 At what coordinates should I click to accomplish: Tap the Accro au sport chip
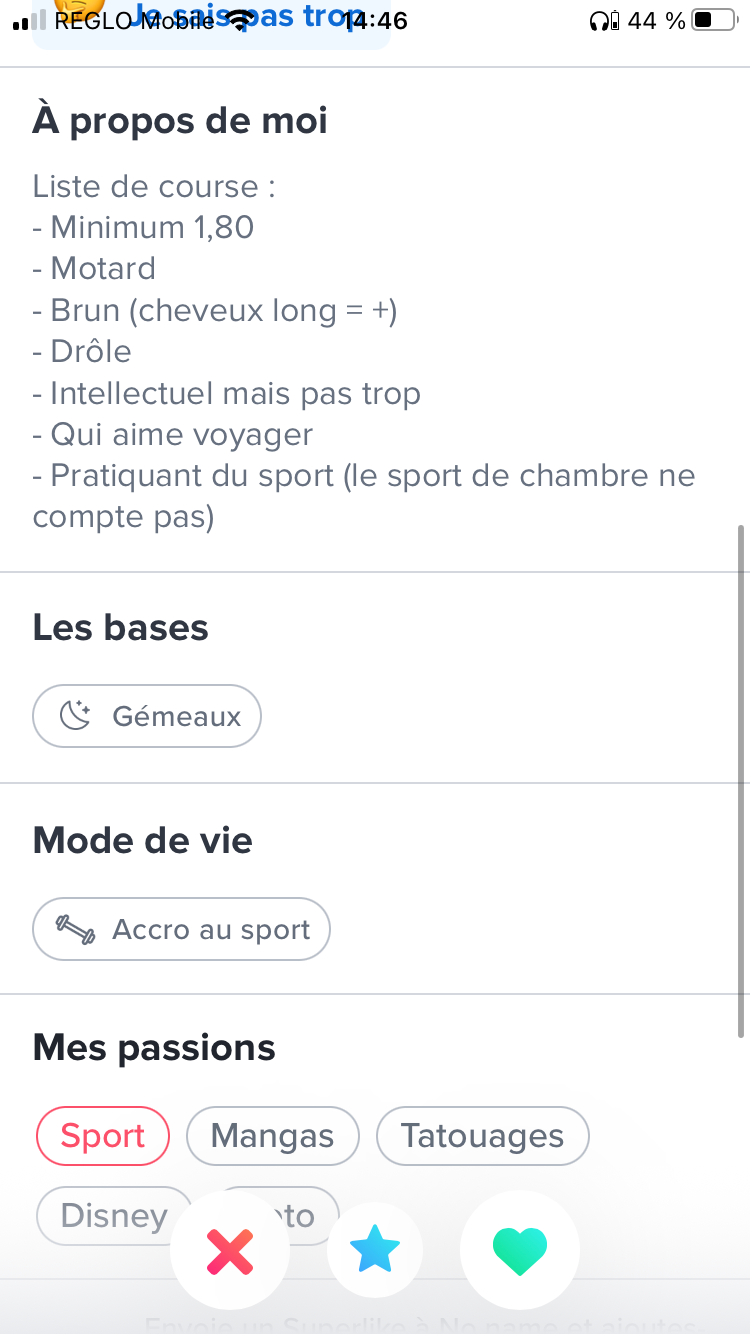pos(181,930)
